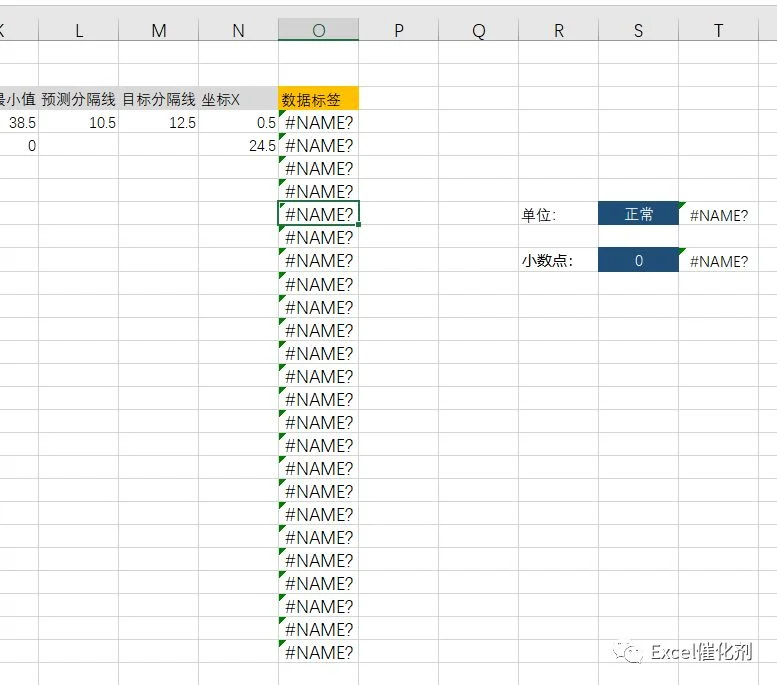The image size is (777, 685).
Task: Select column O header
Action: tap(319, 30)
